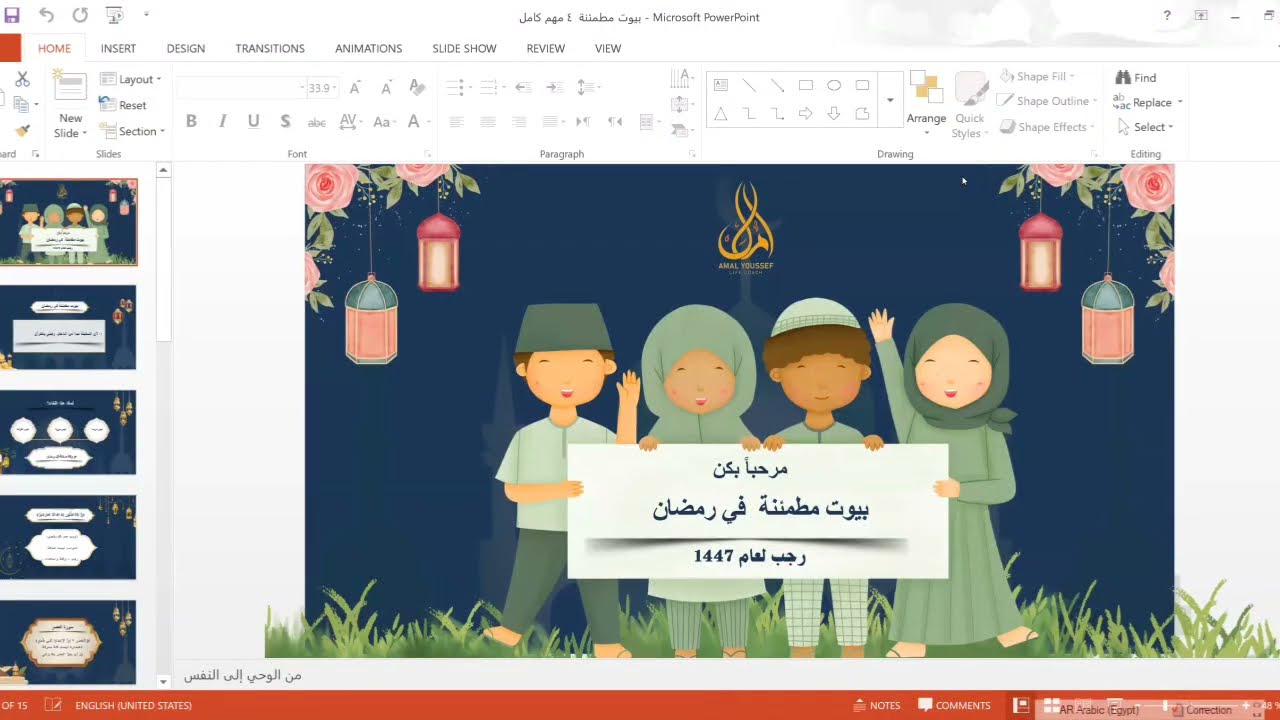
Task: Switch to the INSERT tab
Action: click(118, 48)
